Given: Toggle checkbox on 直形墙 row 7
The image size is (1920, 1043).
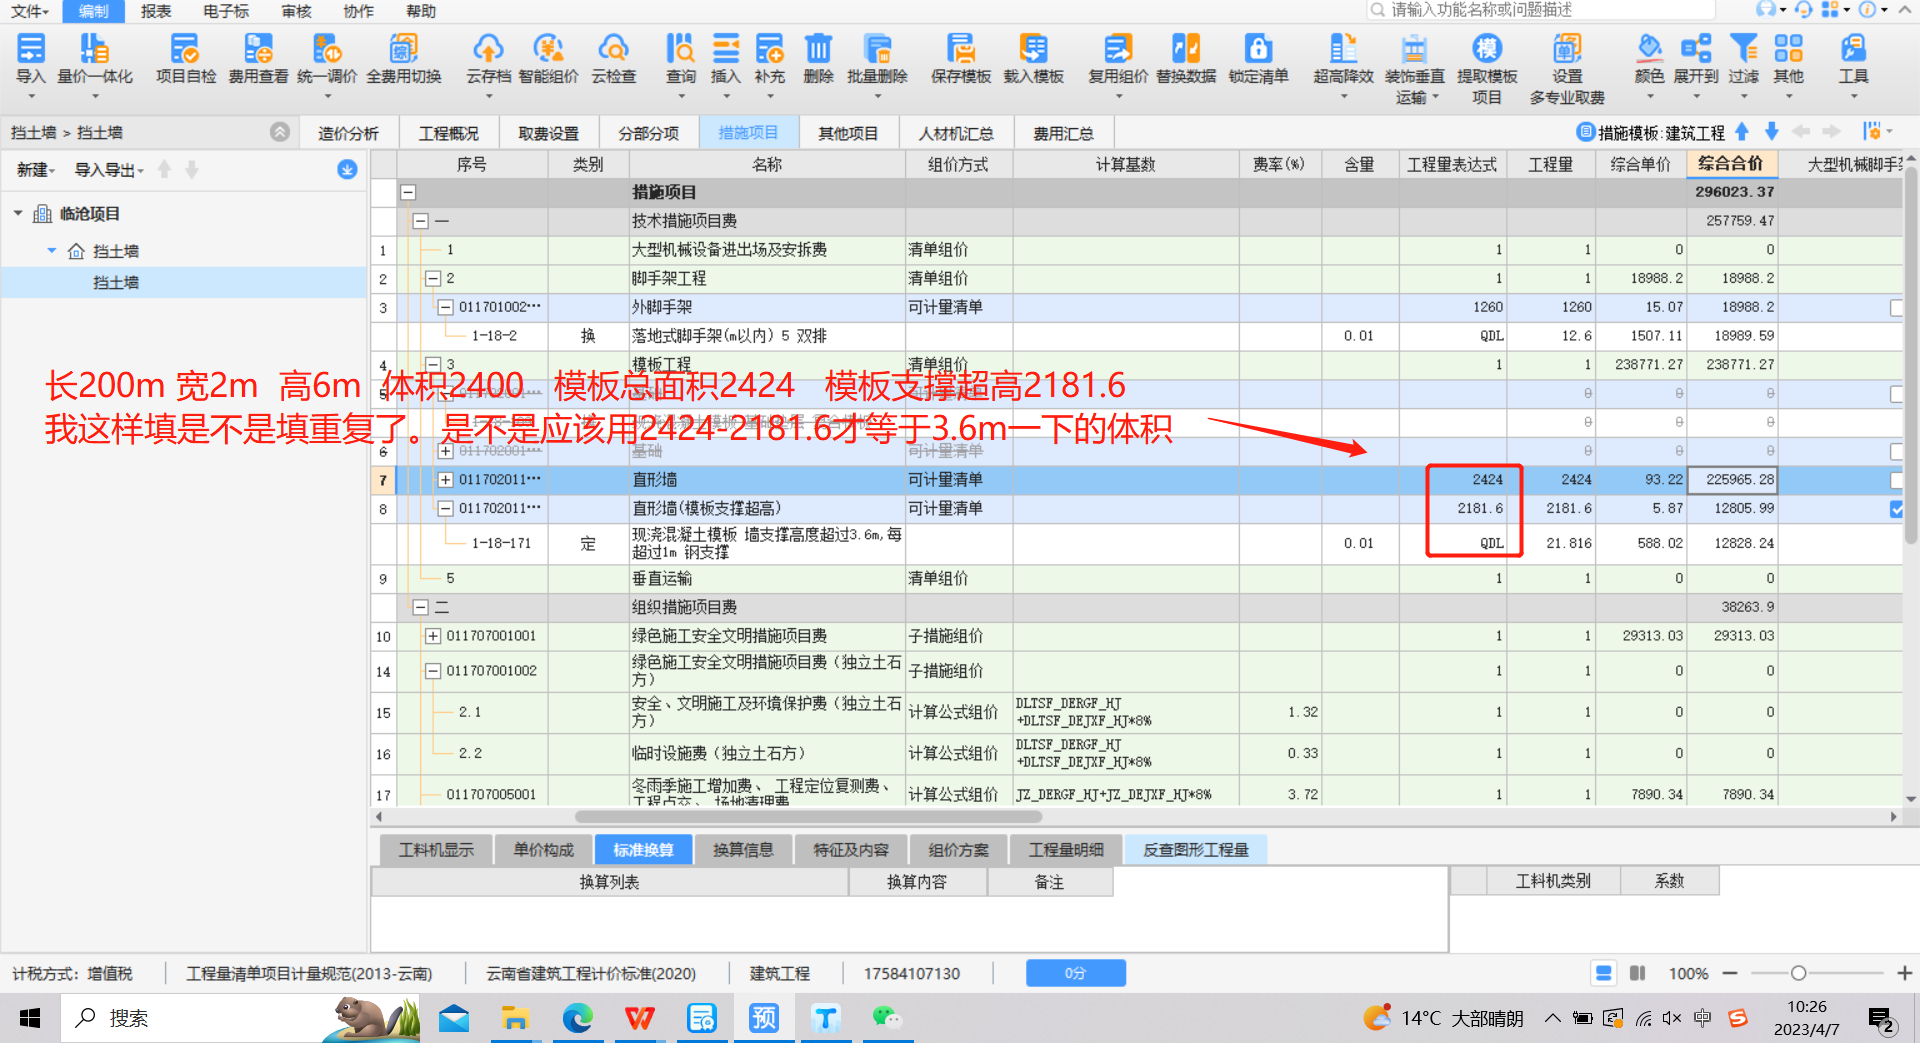Looking at the screenshot, I should 1897,480.
